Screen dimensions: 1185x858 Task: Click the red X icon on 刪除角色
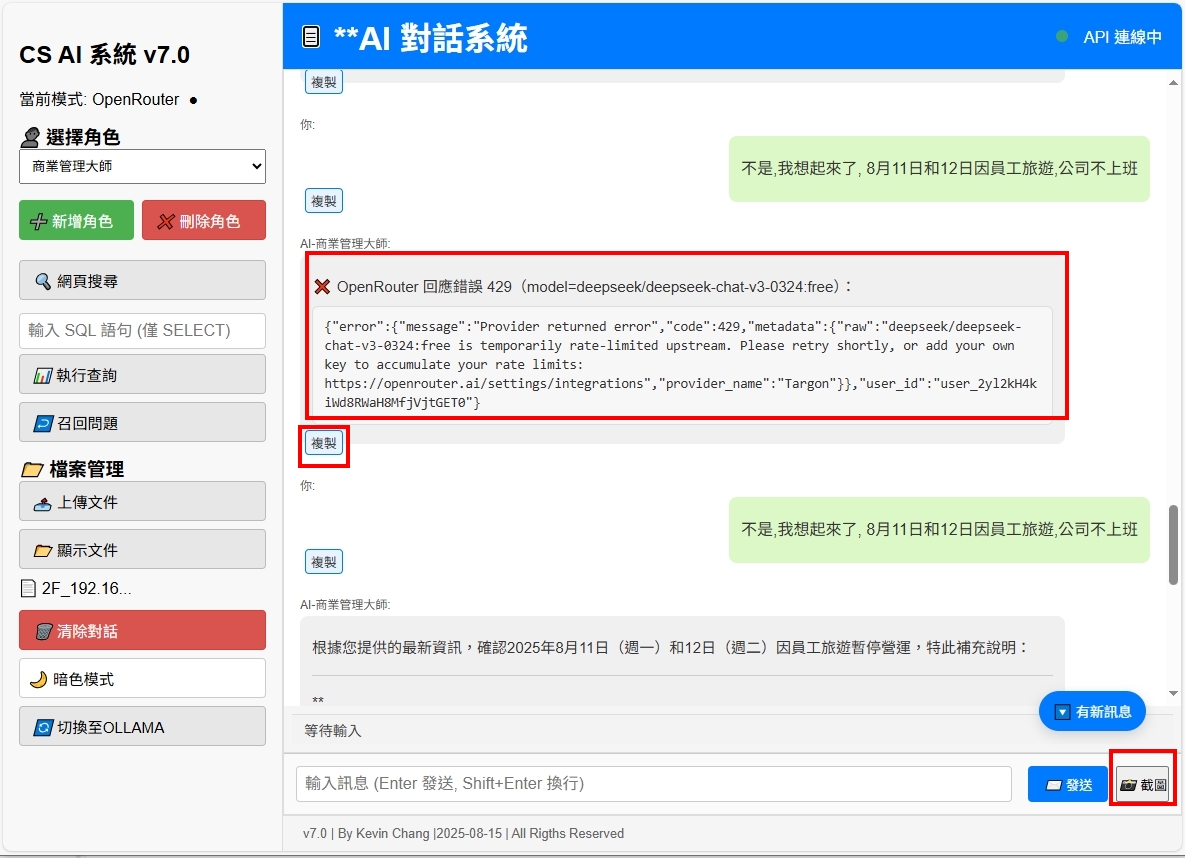[166, 221]
